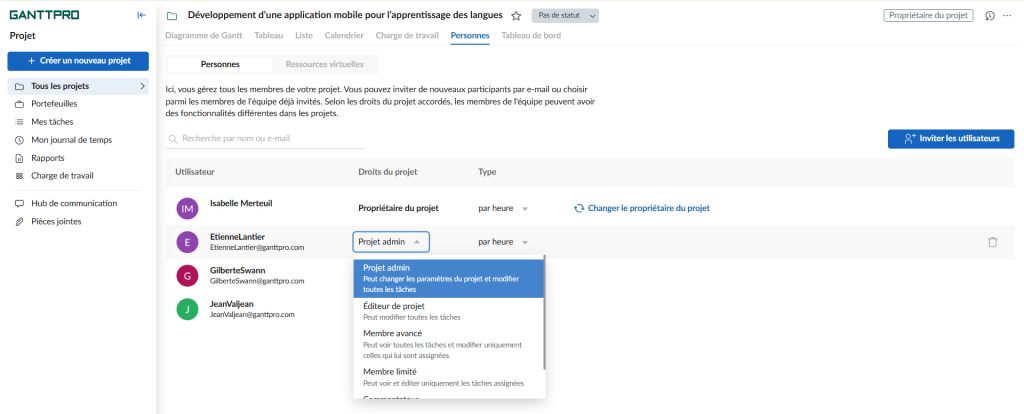Image resolution: width=1024 pixels, height=414 pixels.
Task: Click the Droits du projet column header
Action: (x=388, y=172)
